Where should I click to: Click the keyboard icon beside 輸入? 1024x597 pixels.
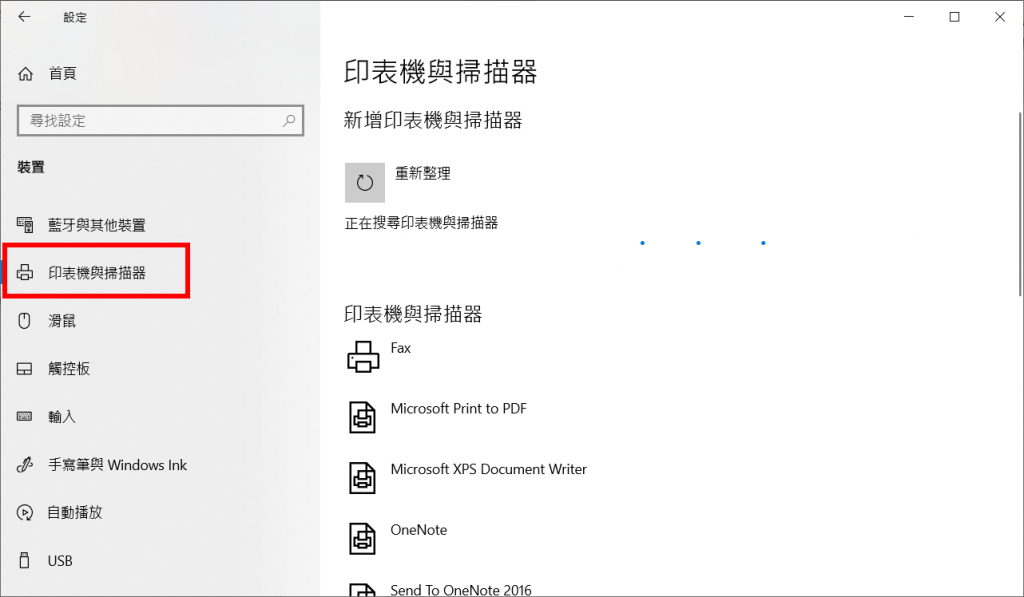click(25, 417)
